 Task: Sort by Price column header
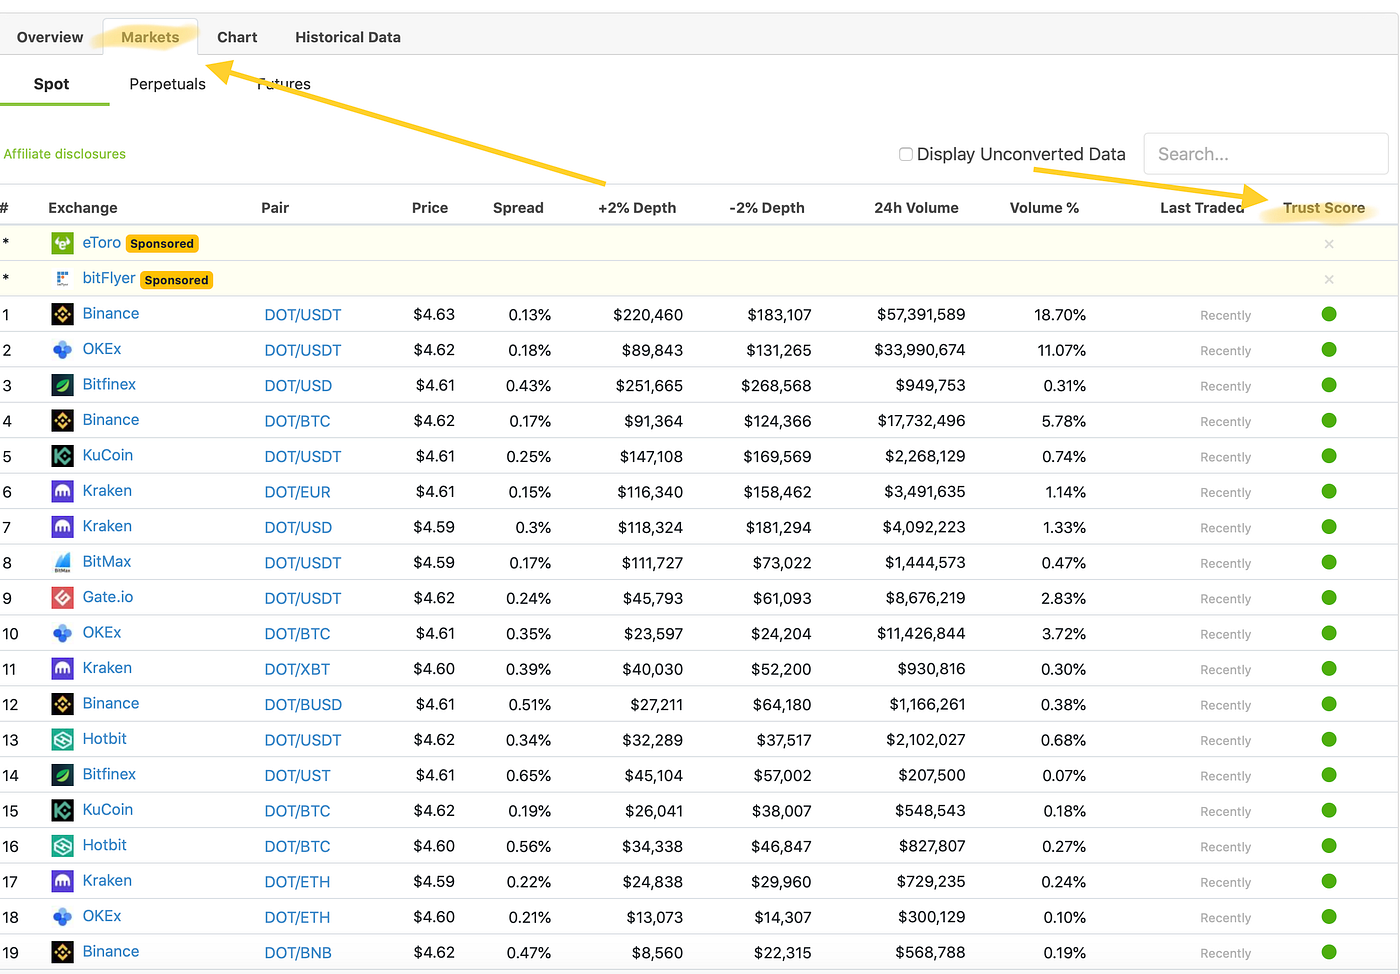tap(430, 208)
